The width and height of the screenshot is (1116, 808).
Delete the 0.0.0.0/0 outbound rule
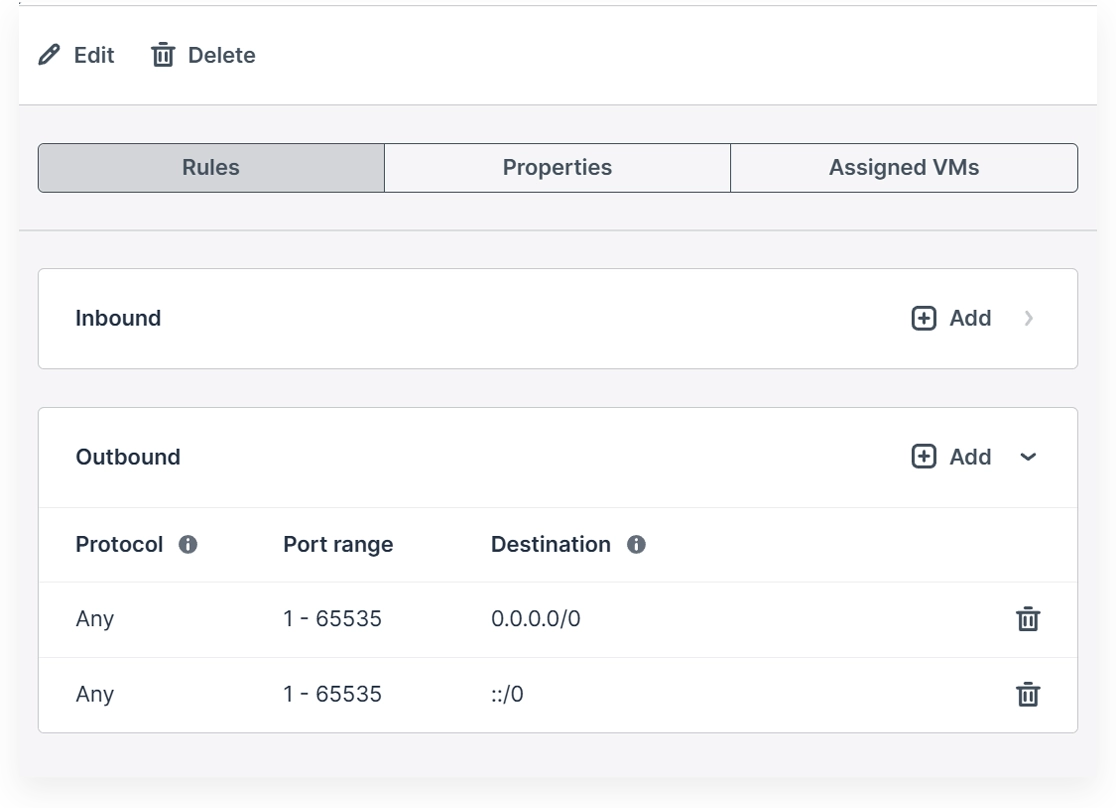(x=1027, y=619)
